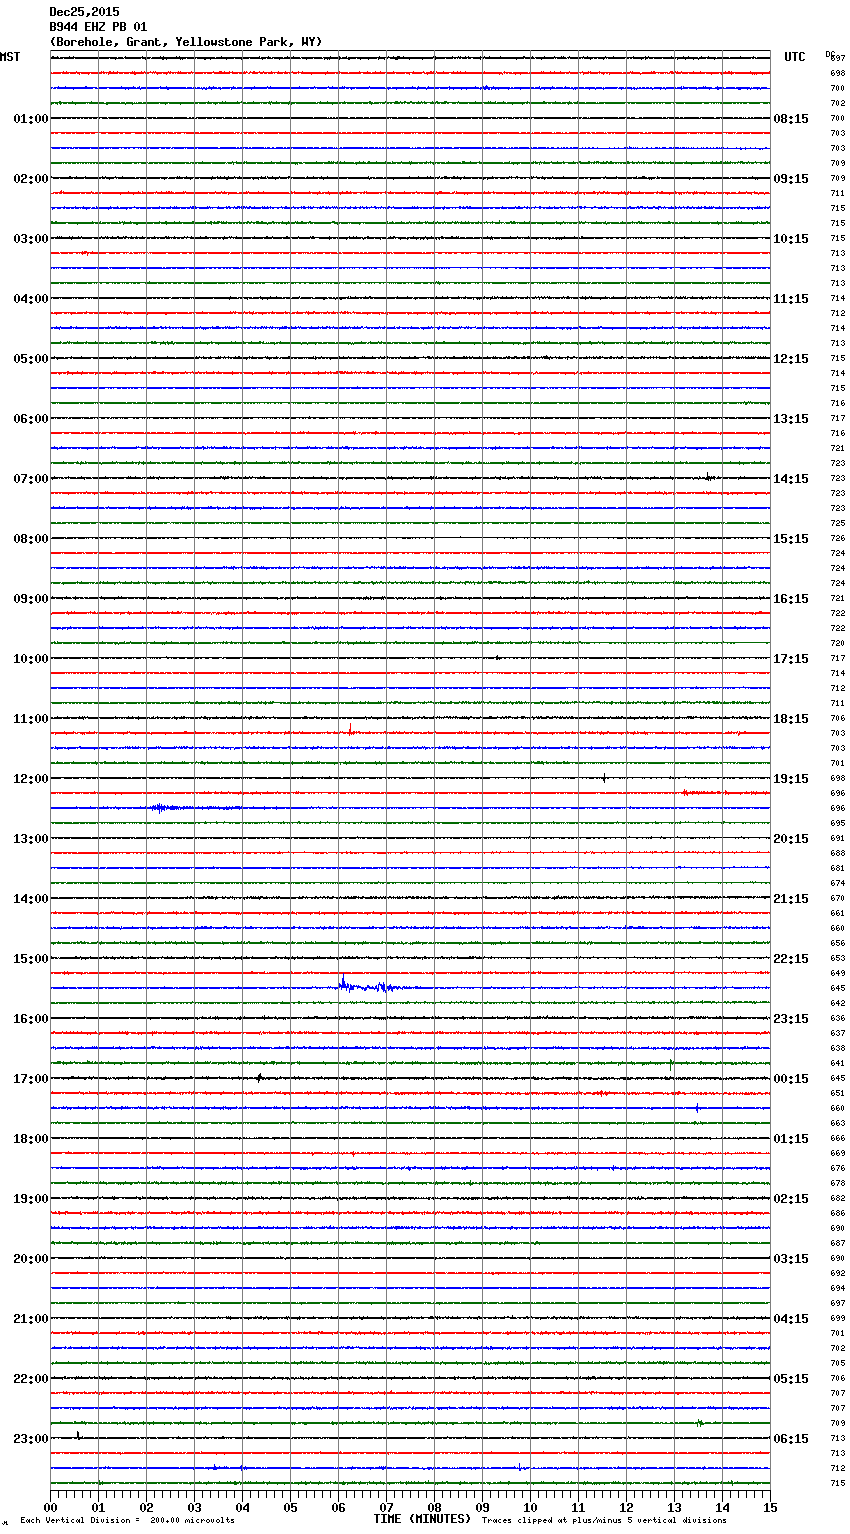Click the 01:15 UTC time label
The image size is (850, 1534).
click(791, 1139)
